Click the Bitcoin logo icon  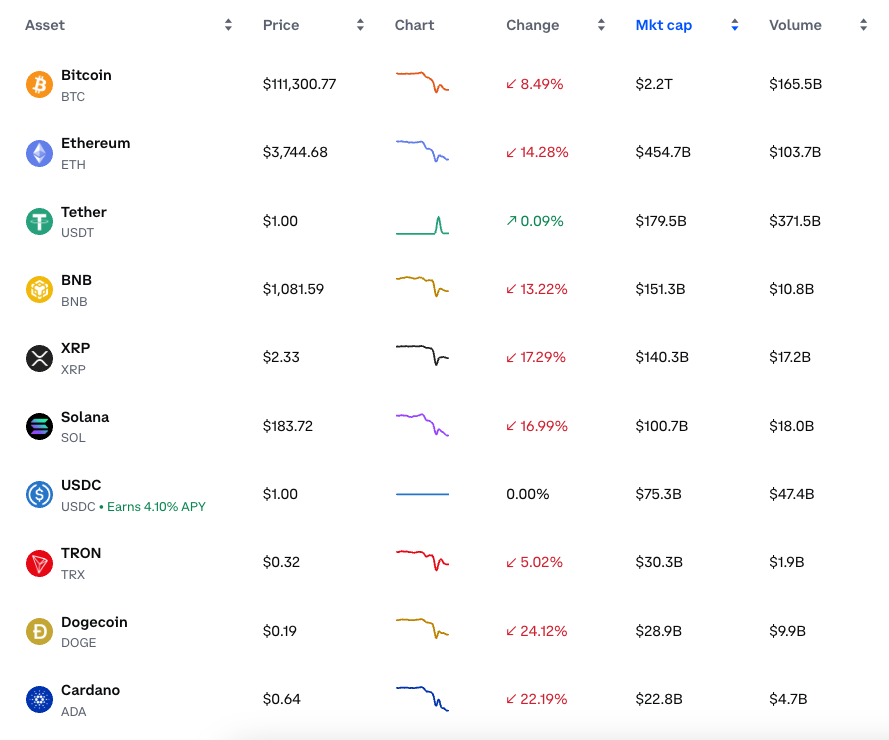click(40, 84)
